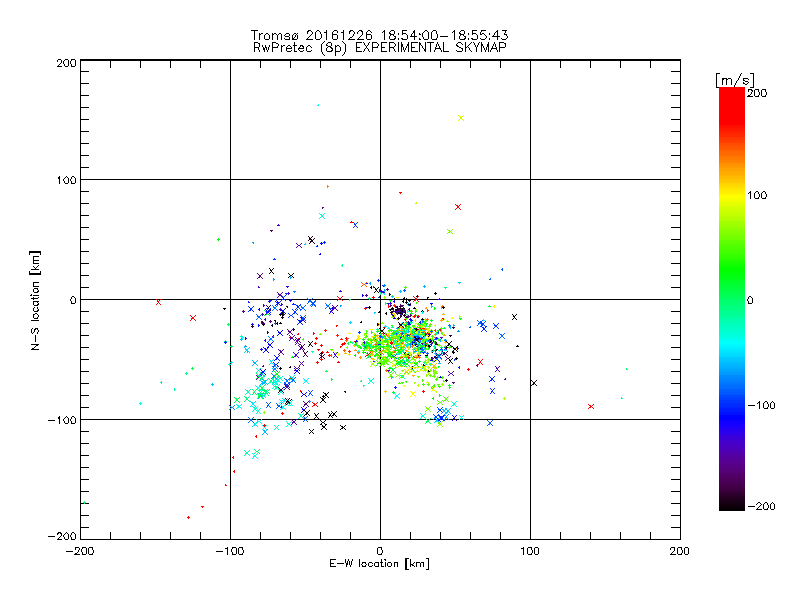Click the y-axis tick label "-100"

pos(62,420)
